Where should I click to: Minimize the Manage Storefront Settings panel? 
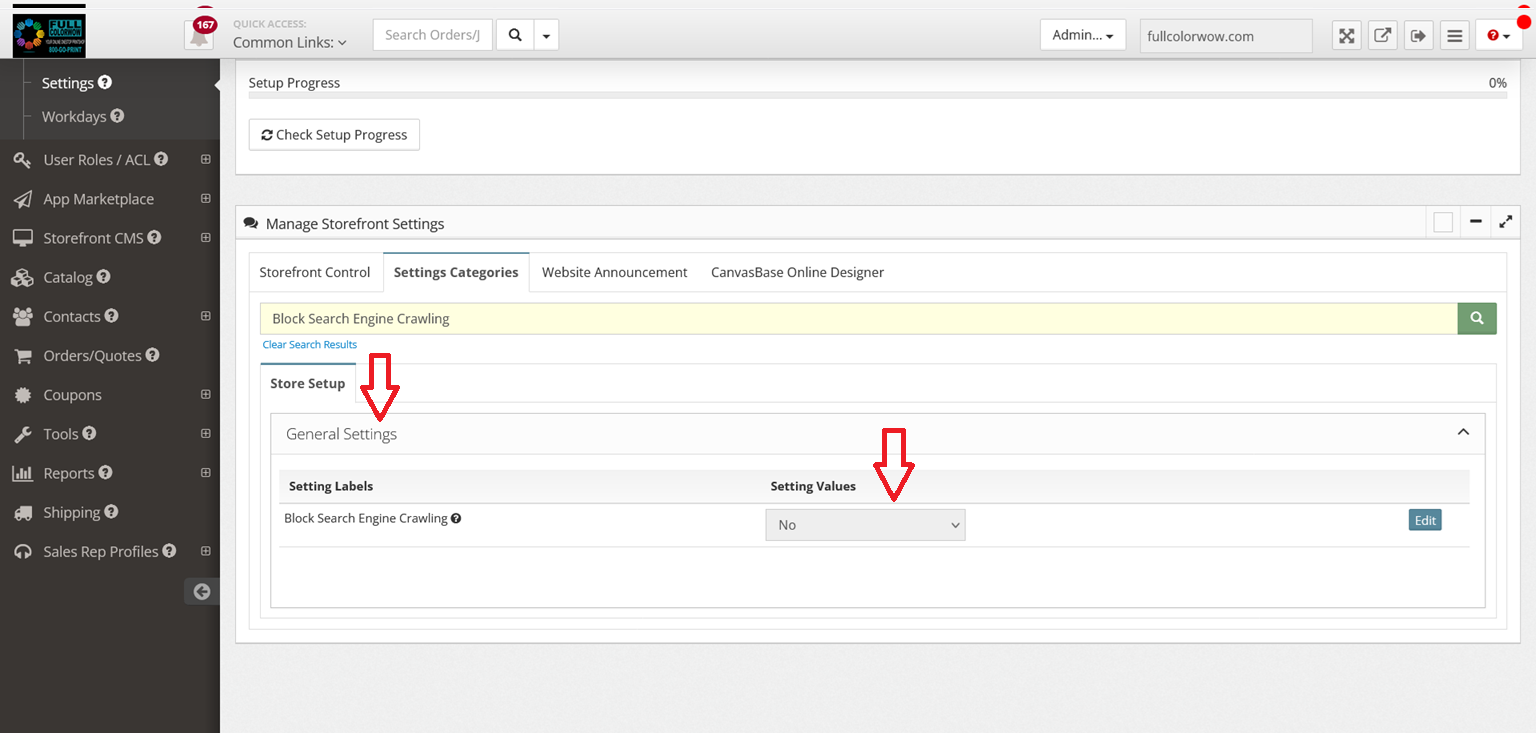point(1475,223)
